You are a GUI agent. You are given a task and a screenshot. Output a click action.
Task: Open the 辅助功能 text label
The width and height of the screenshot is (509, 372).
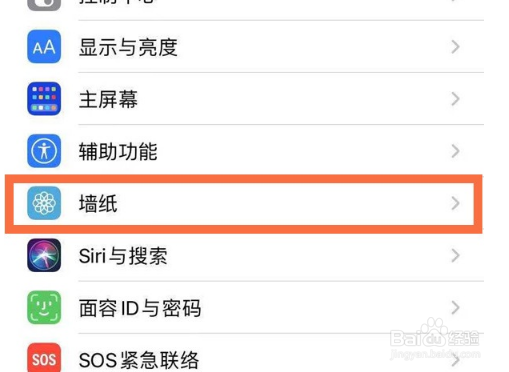click(x=118, y=151)
